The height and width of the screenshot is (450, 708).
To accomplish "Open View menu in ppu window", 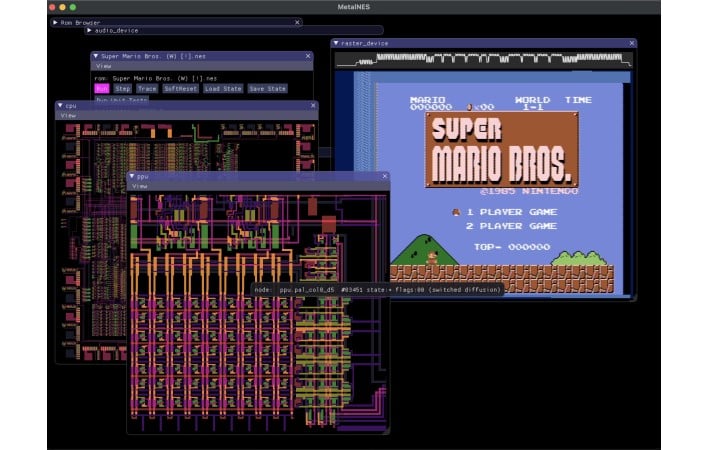I will [140, 186].
